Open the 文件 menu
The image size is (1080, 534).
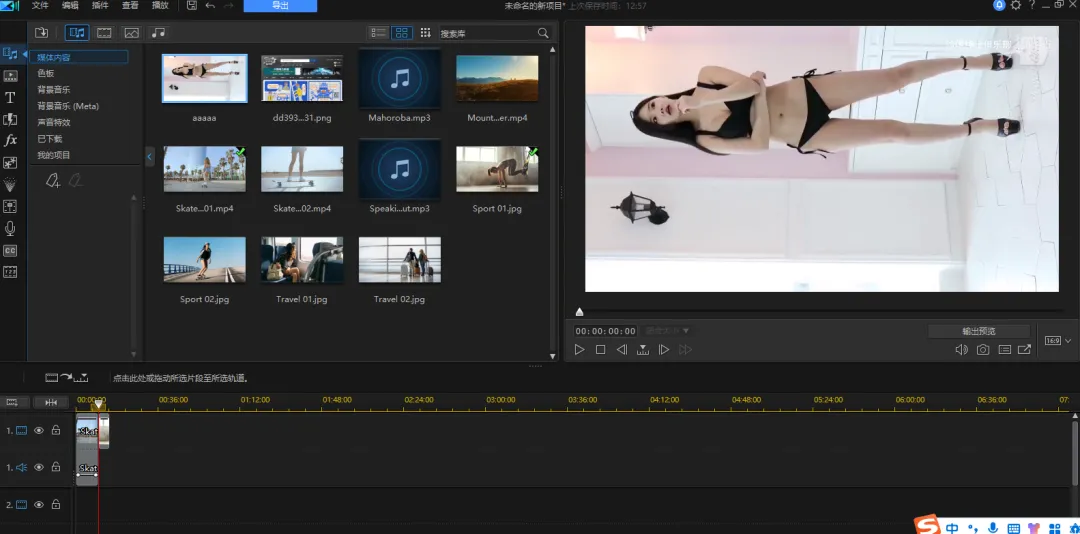(x=40, y=6)
